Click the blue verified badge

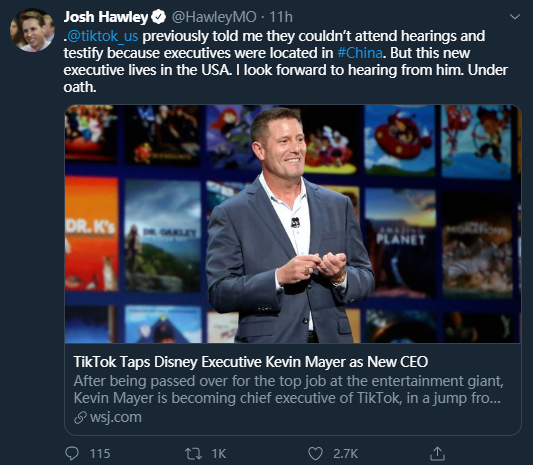point(158,17)
